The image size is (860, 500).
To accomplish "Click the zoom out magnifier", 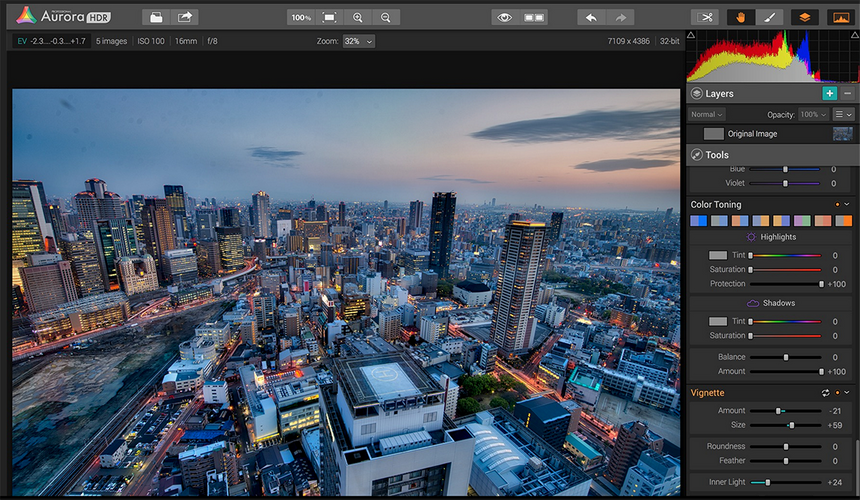I will coord(386,18).
